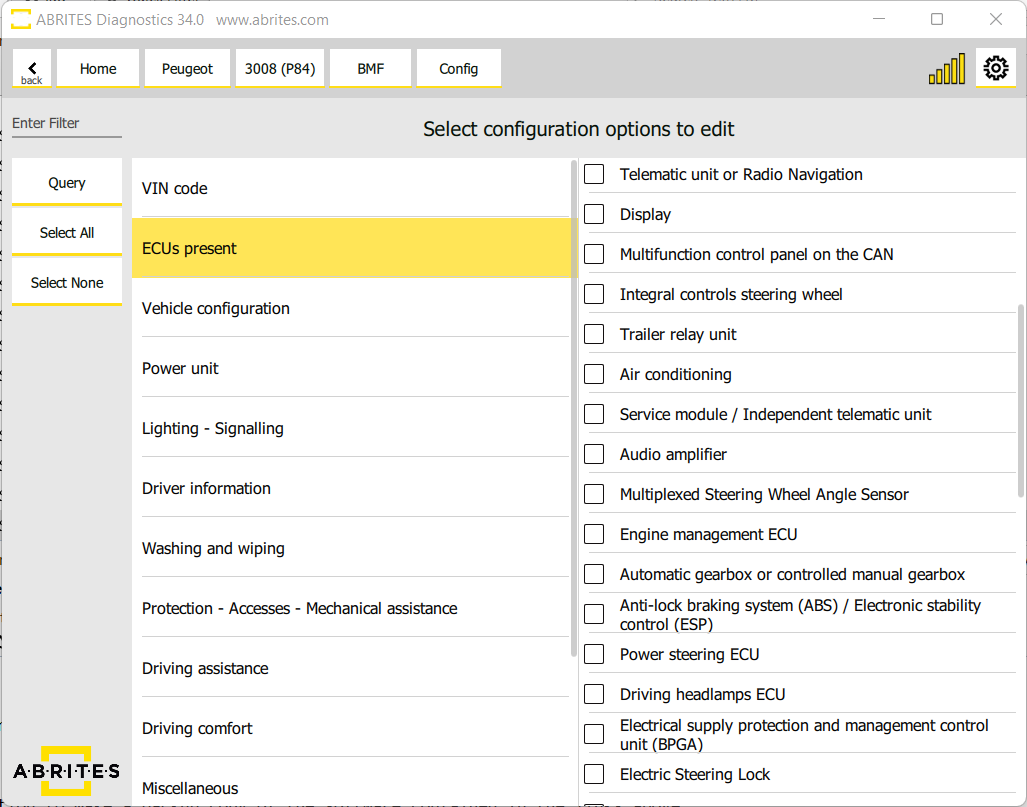Navigate to Home breadcrumb
1027x807 pixels.
(98, 68)
